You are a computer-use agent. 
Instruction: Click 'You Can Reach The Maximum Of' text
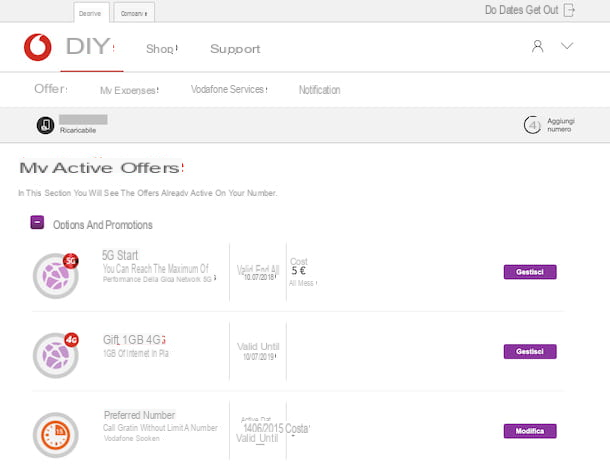(156, 268)
